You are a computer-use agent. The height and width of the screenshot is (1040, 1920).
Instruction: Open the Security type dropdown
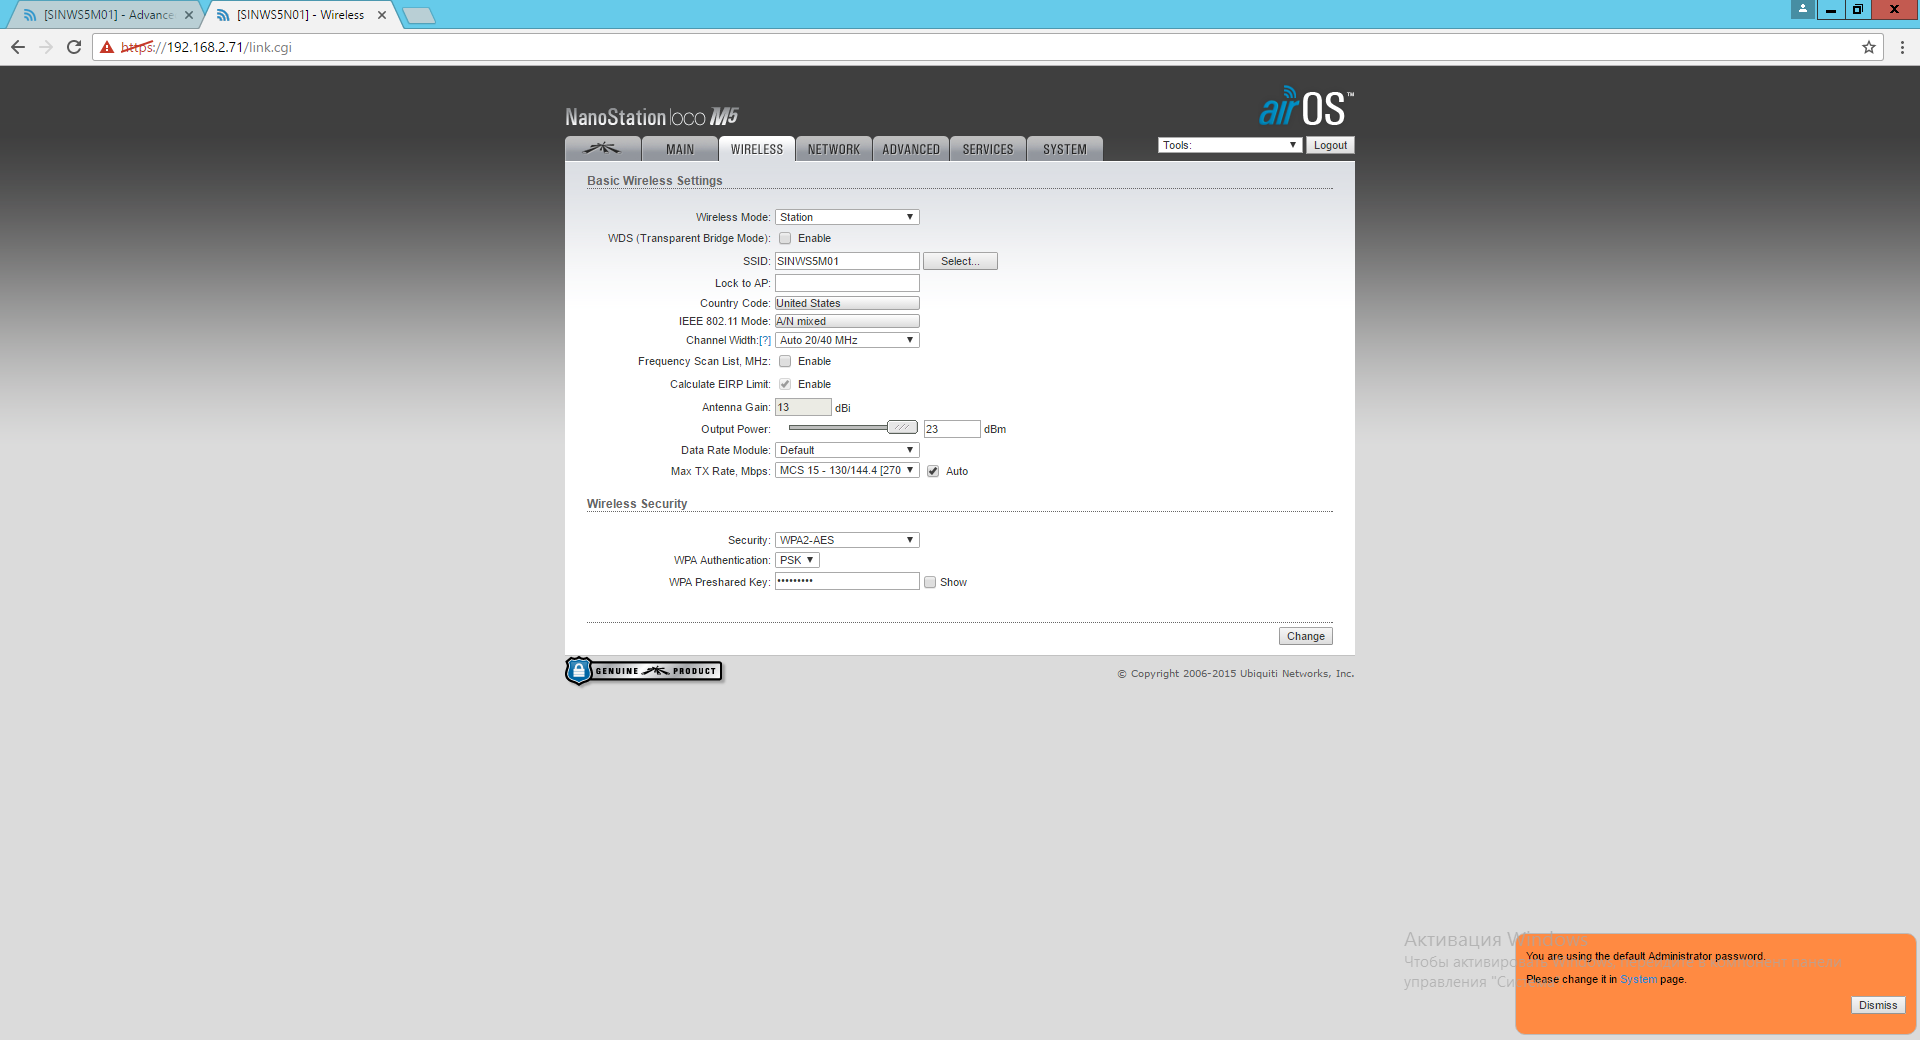(x=846, y=540)
